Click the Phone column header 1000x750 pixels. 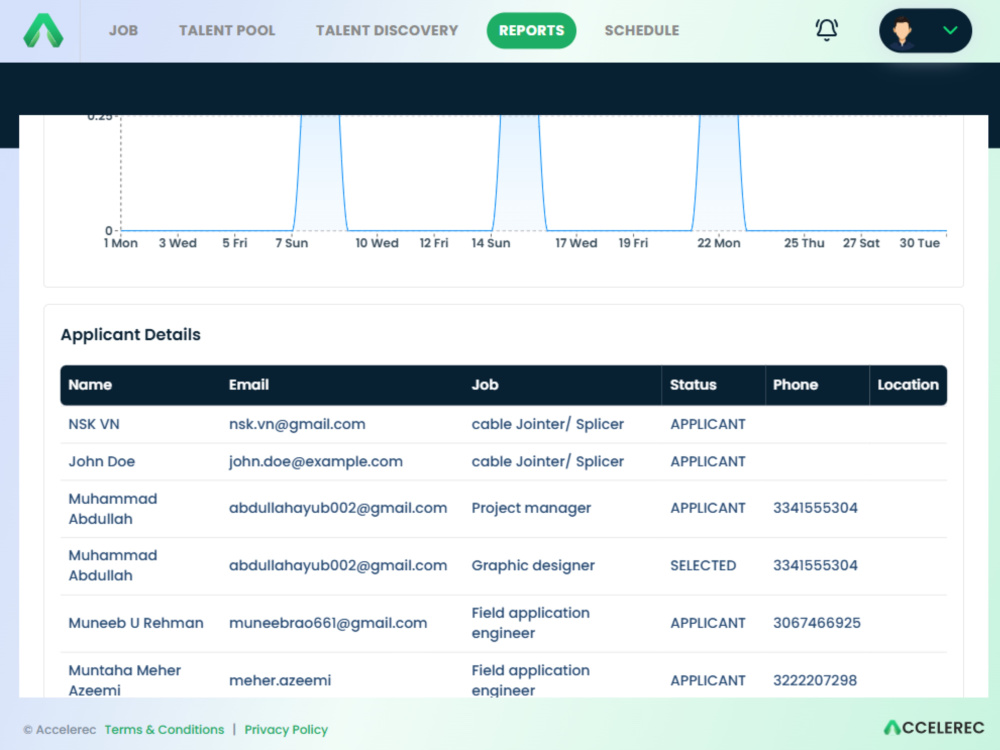coord(795,385)
